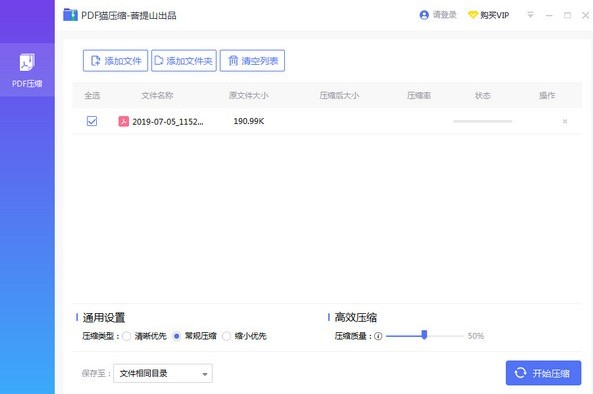Select file name 2019-07-05_1152...

pos(168,122)
